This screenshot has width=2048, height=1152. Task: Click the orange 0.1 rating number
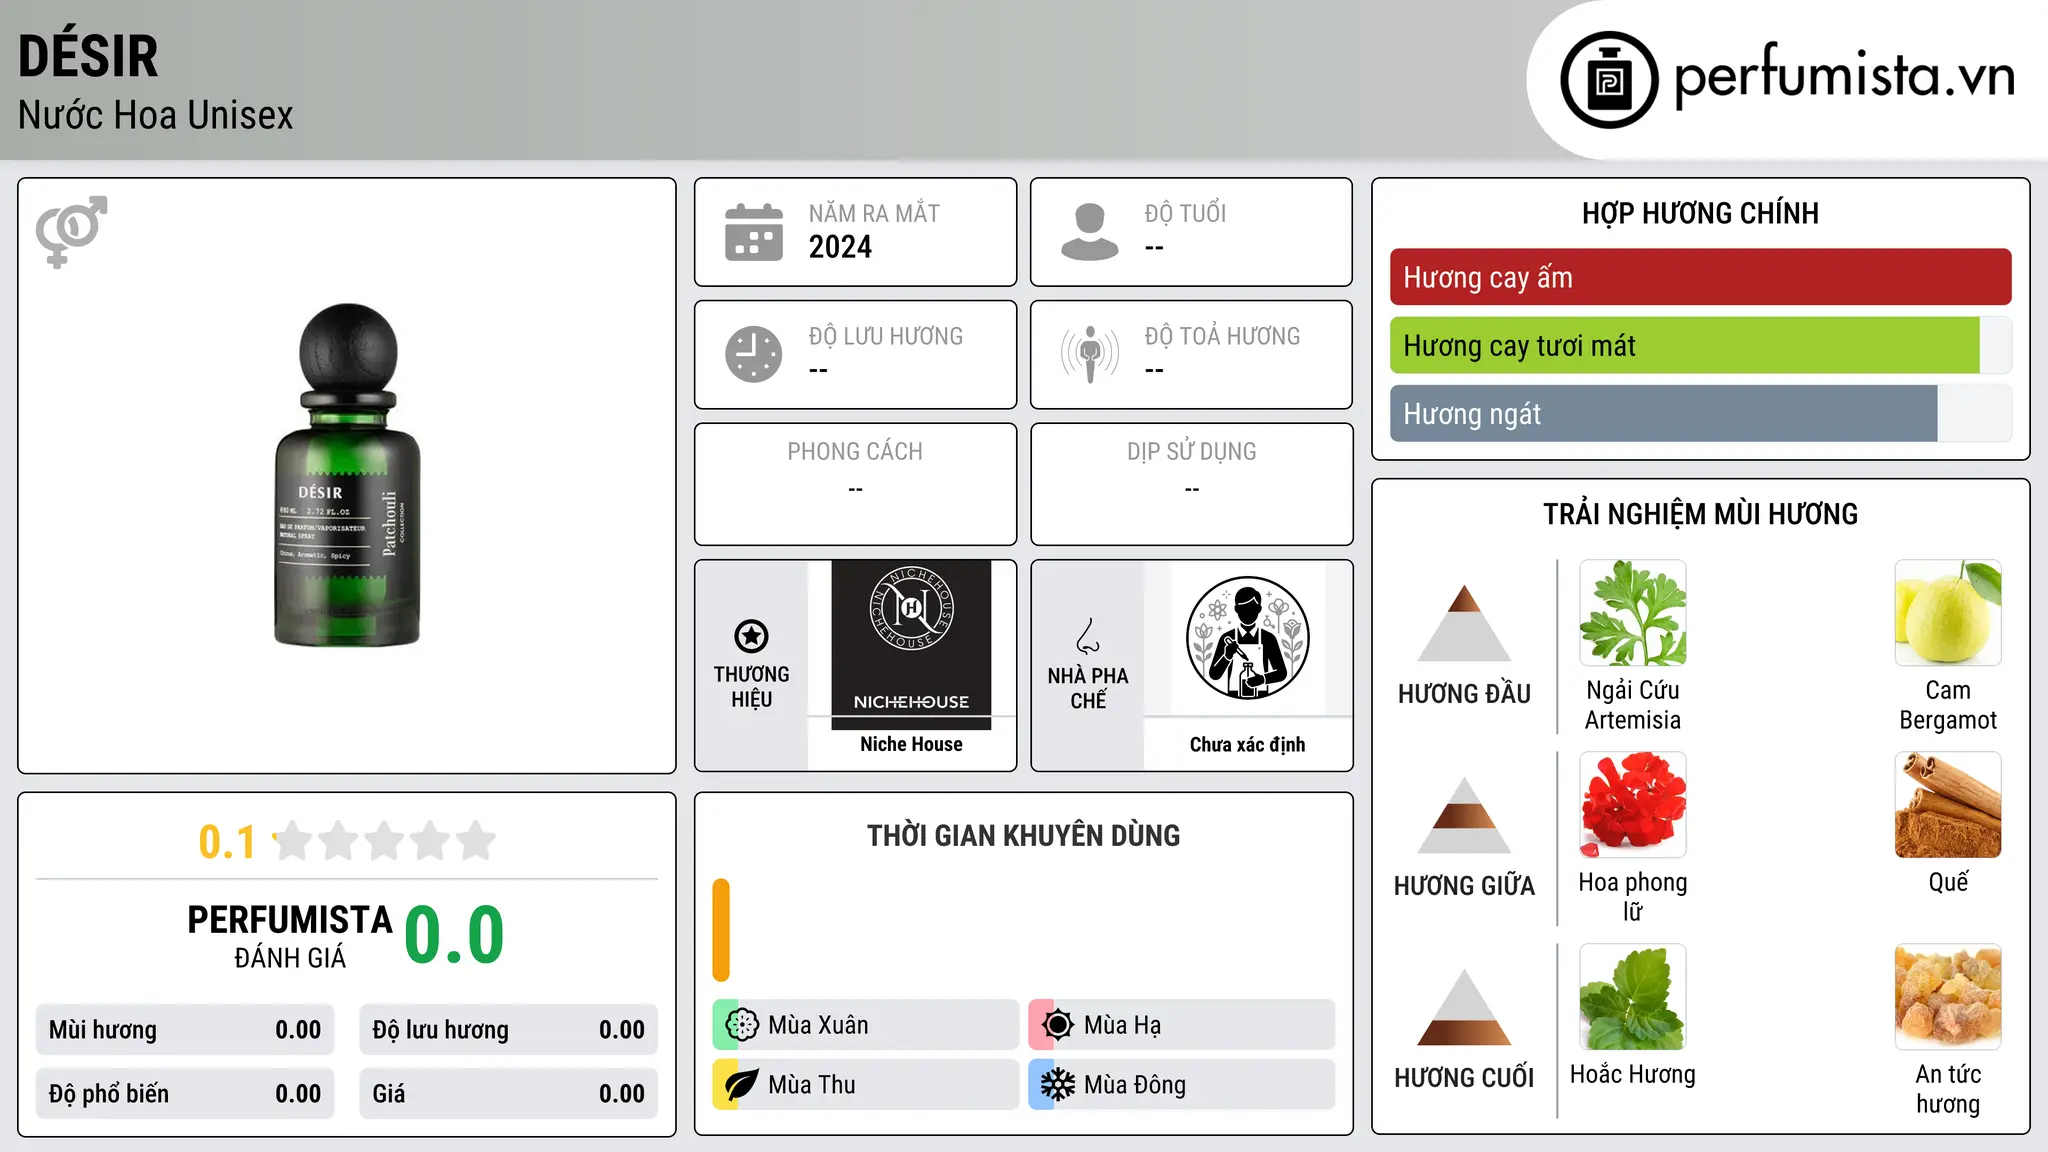click(227, 842)
